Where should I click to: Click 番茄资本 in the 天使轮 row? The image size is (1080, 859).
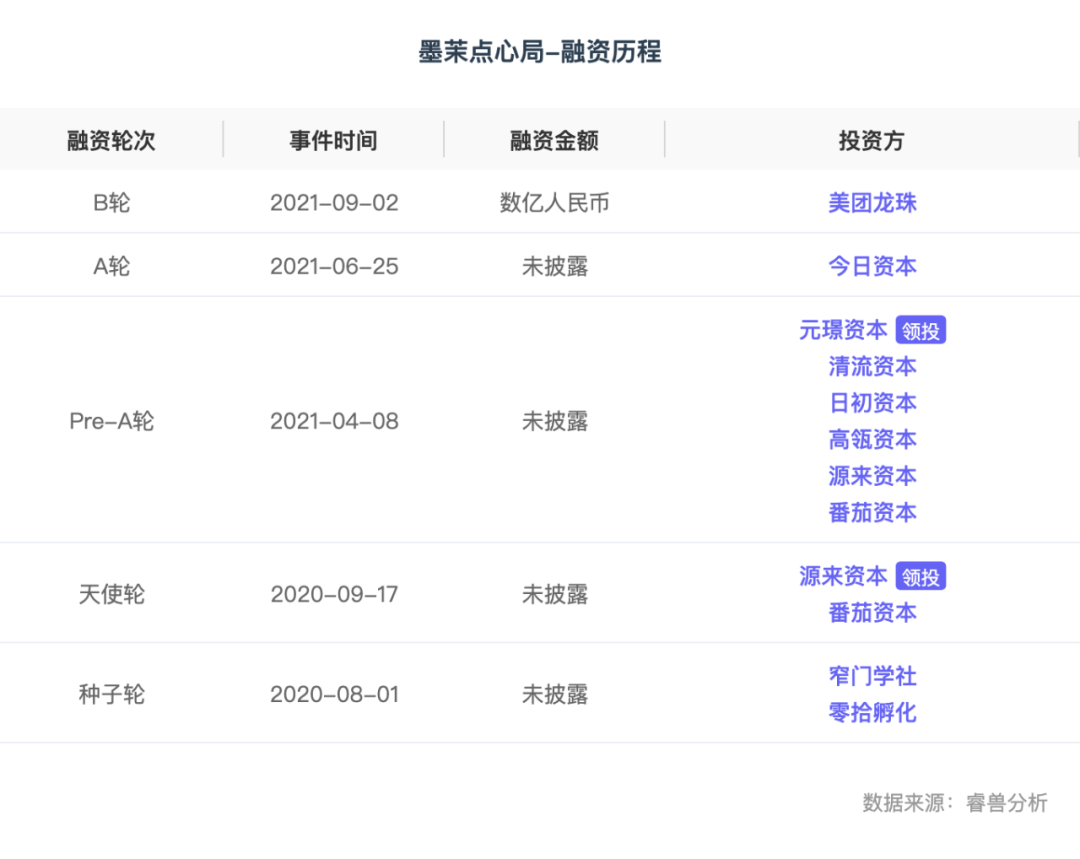pos(872,612)
